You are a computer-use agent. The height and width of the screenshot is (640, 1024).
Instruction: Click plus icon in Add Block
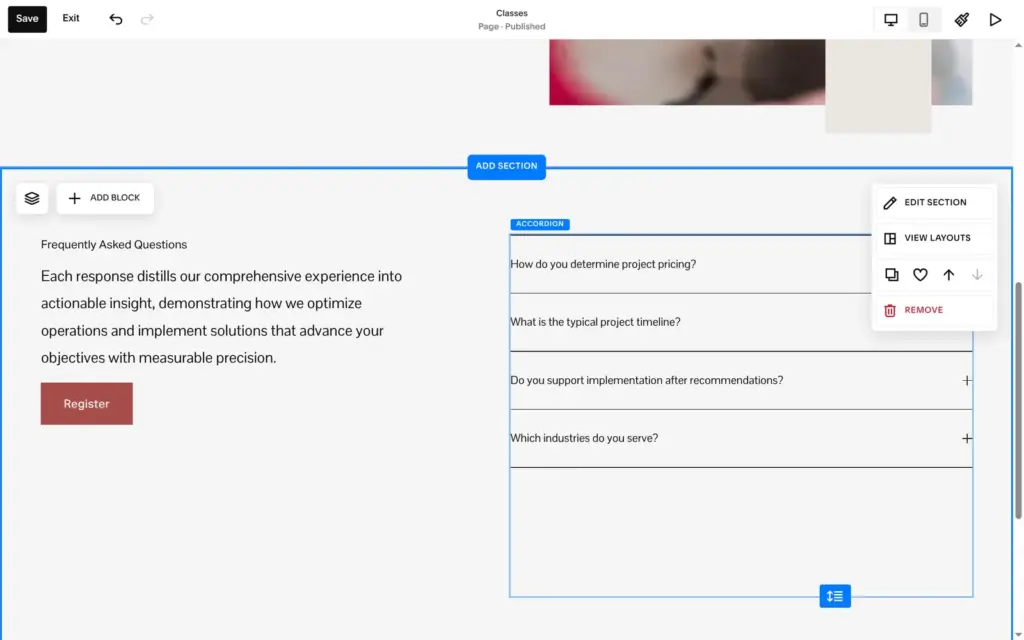point(74,198)
